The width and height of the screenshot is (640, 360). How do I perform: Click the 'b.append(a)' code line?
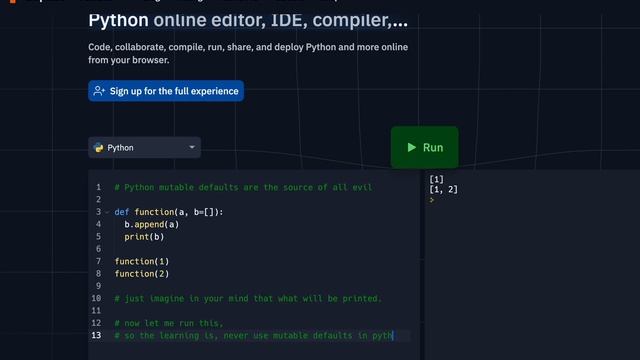pos(151,224)
